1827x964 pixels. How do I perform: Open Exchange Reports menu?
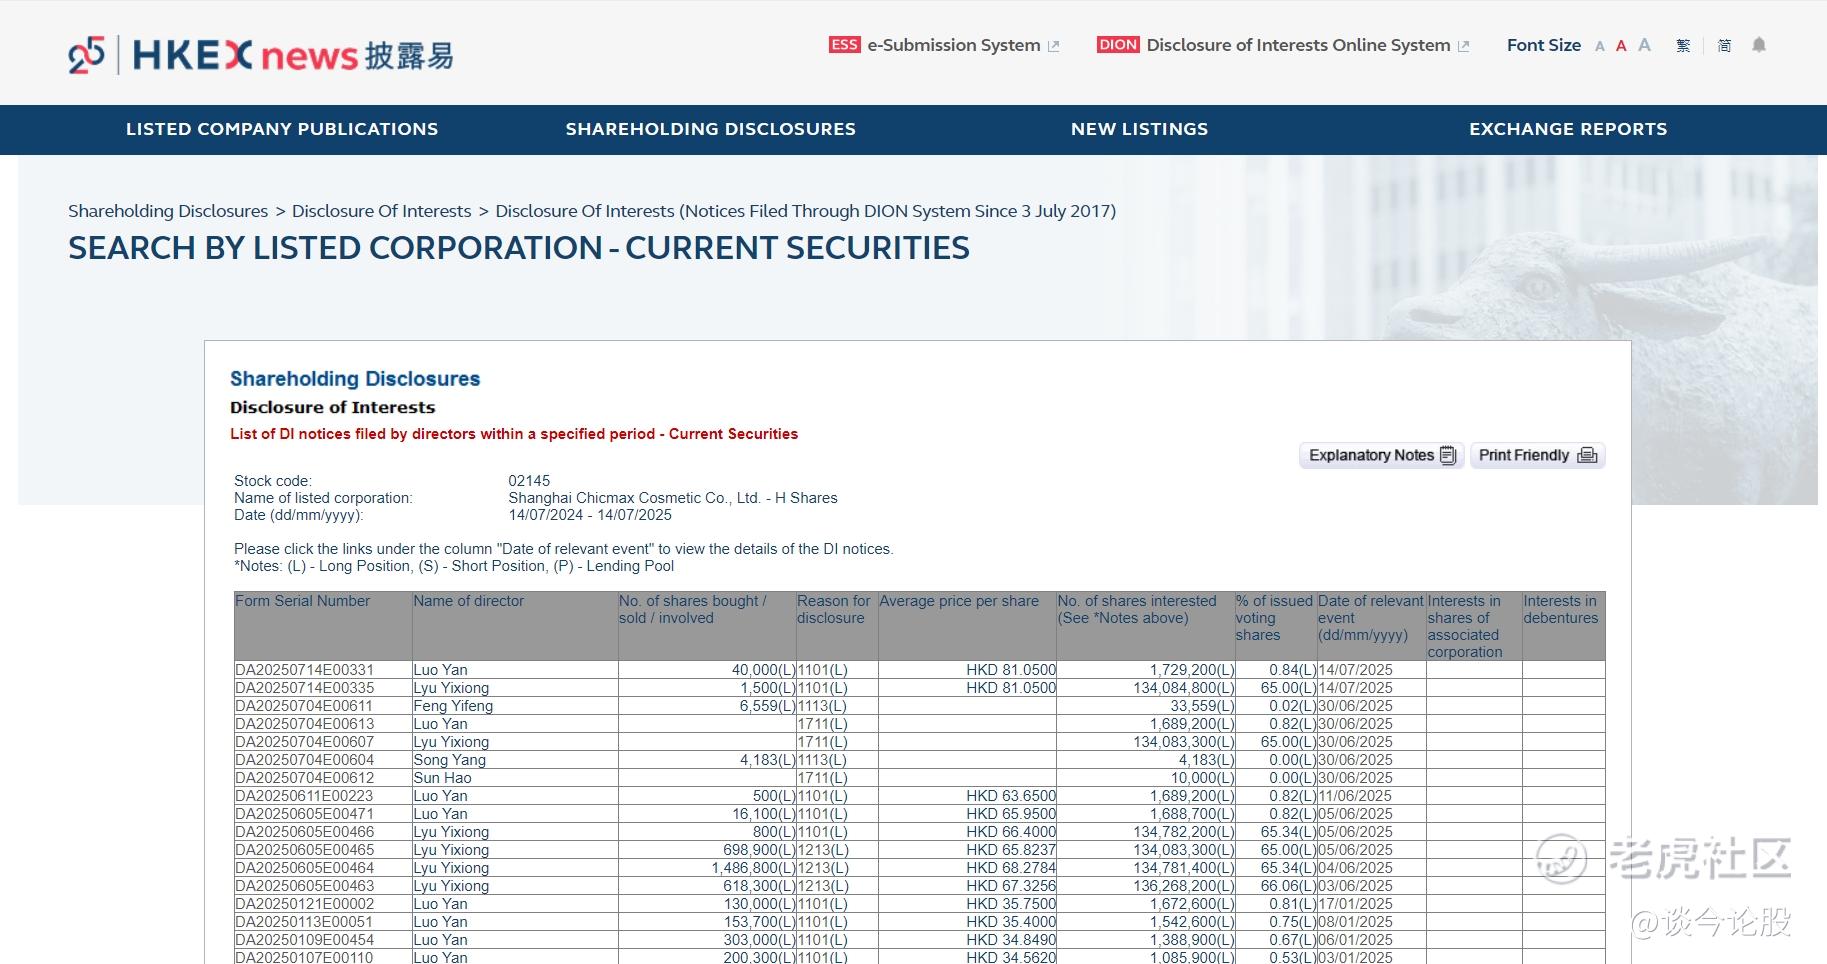click(1568, 129)
